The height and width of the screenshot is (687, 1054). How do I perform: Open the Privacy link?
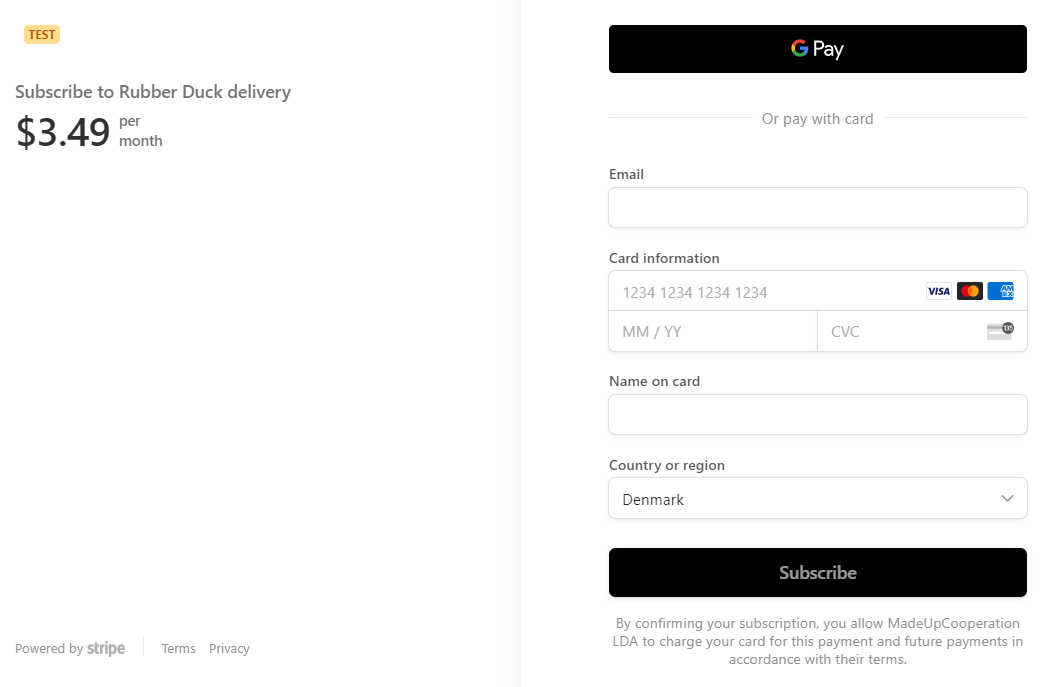click(x=229, y=648)
